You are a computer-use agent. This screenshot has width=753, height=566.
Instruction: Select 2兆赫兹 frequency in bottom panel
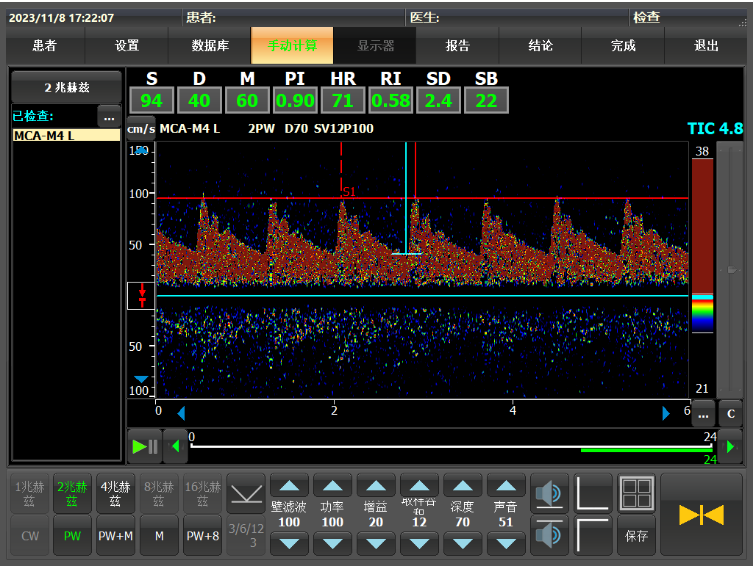(72, 494)
